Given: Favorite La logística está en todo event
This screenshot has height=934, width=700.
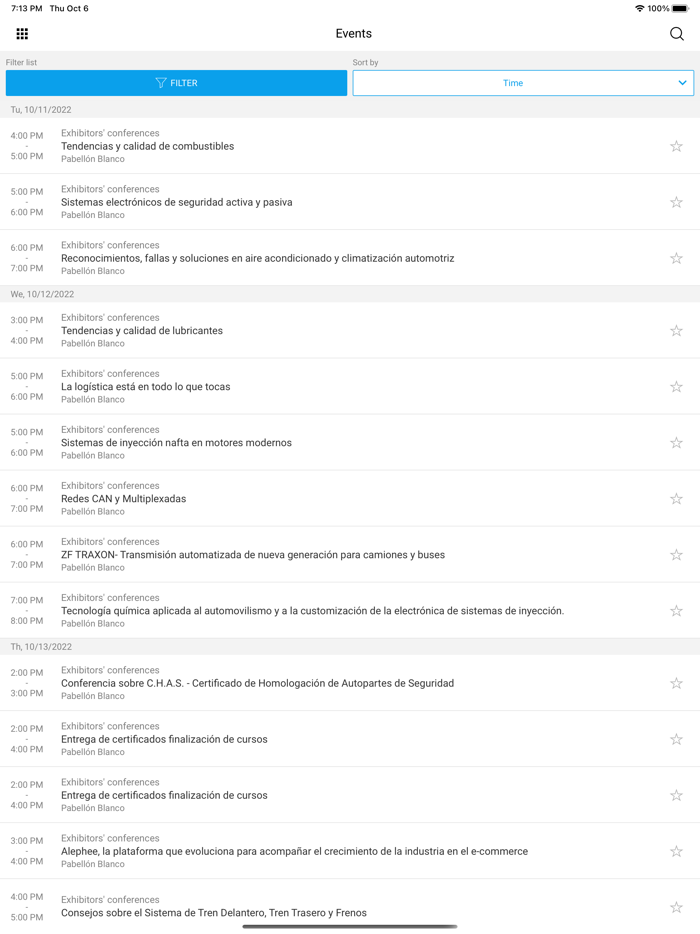Looking at the screenshot, I should (x=676, y=387).
